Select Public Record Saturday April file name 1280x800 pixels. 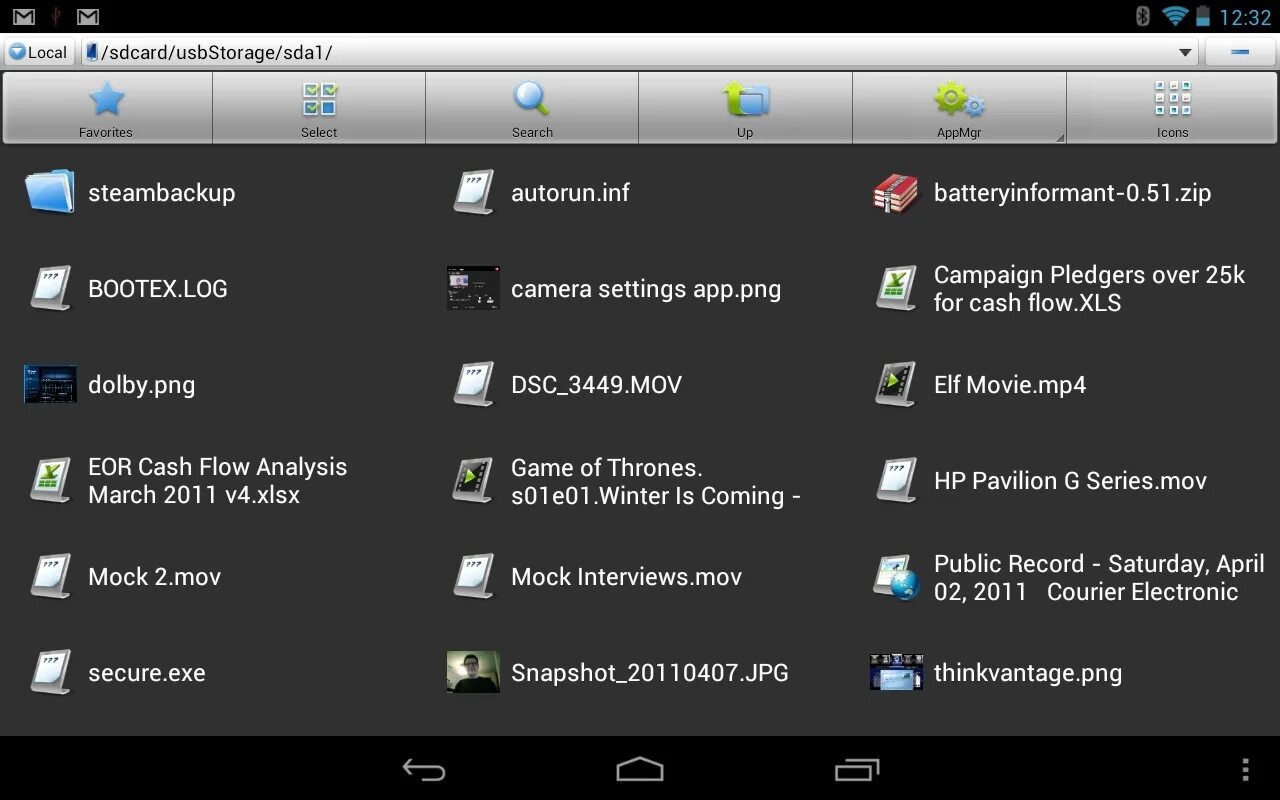point(1099,577)
